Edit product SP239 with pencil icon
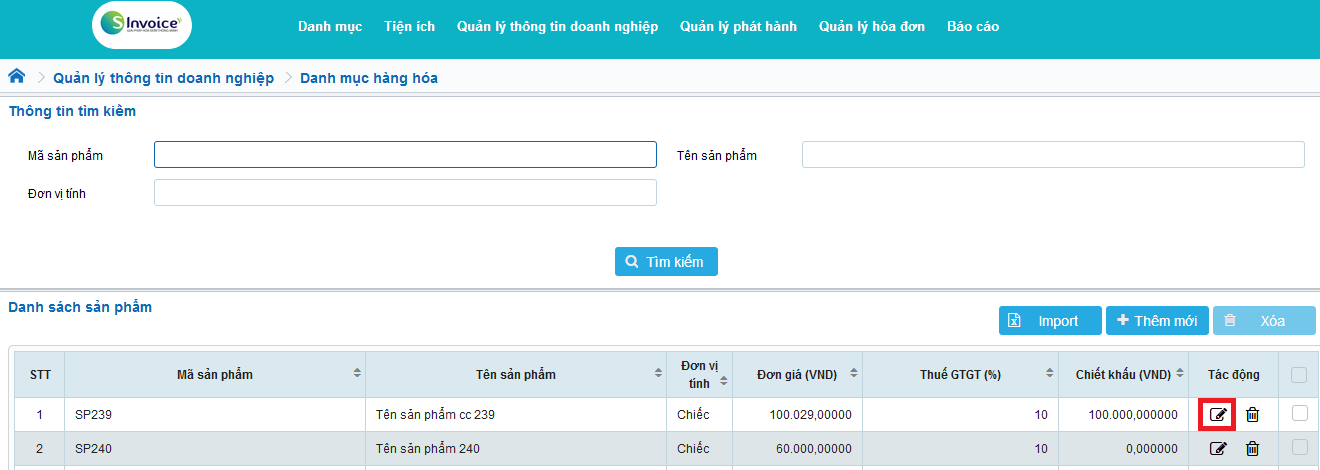 point(1217,414)
